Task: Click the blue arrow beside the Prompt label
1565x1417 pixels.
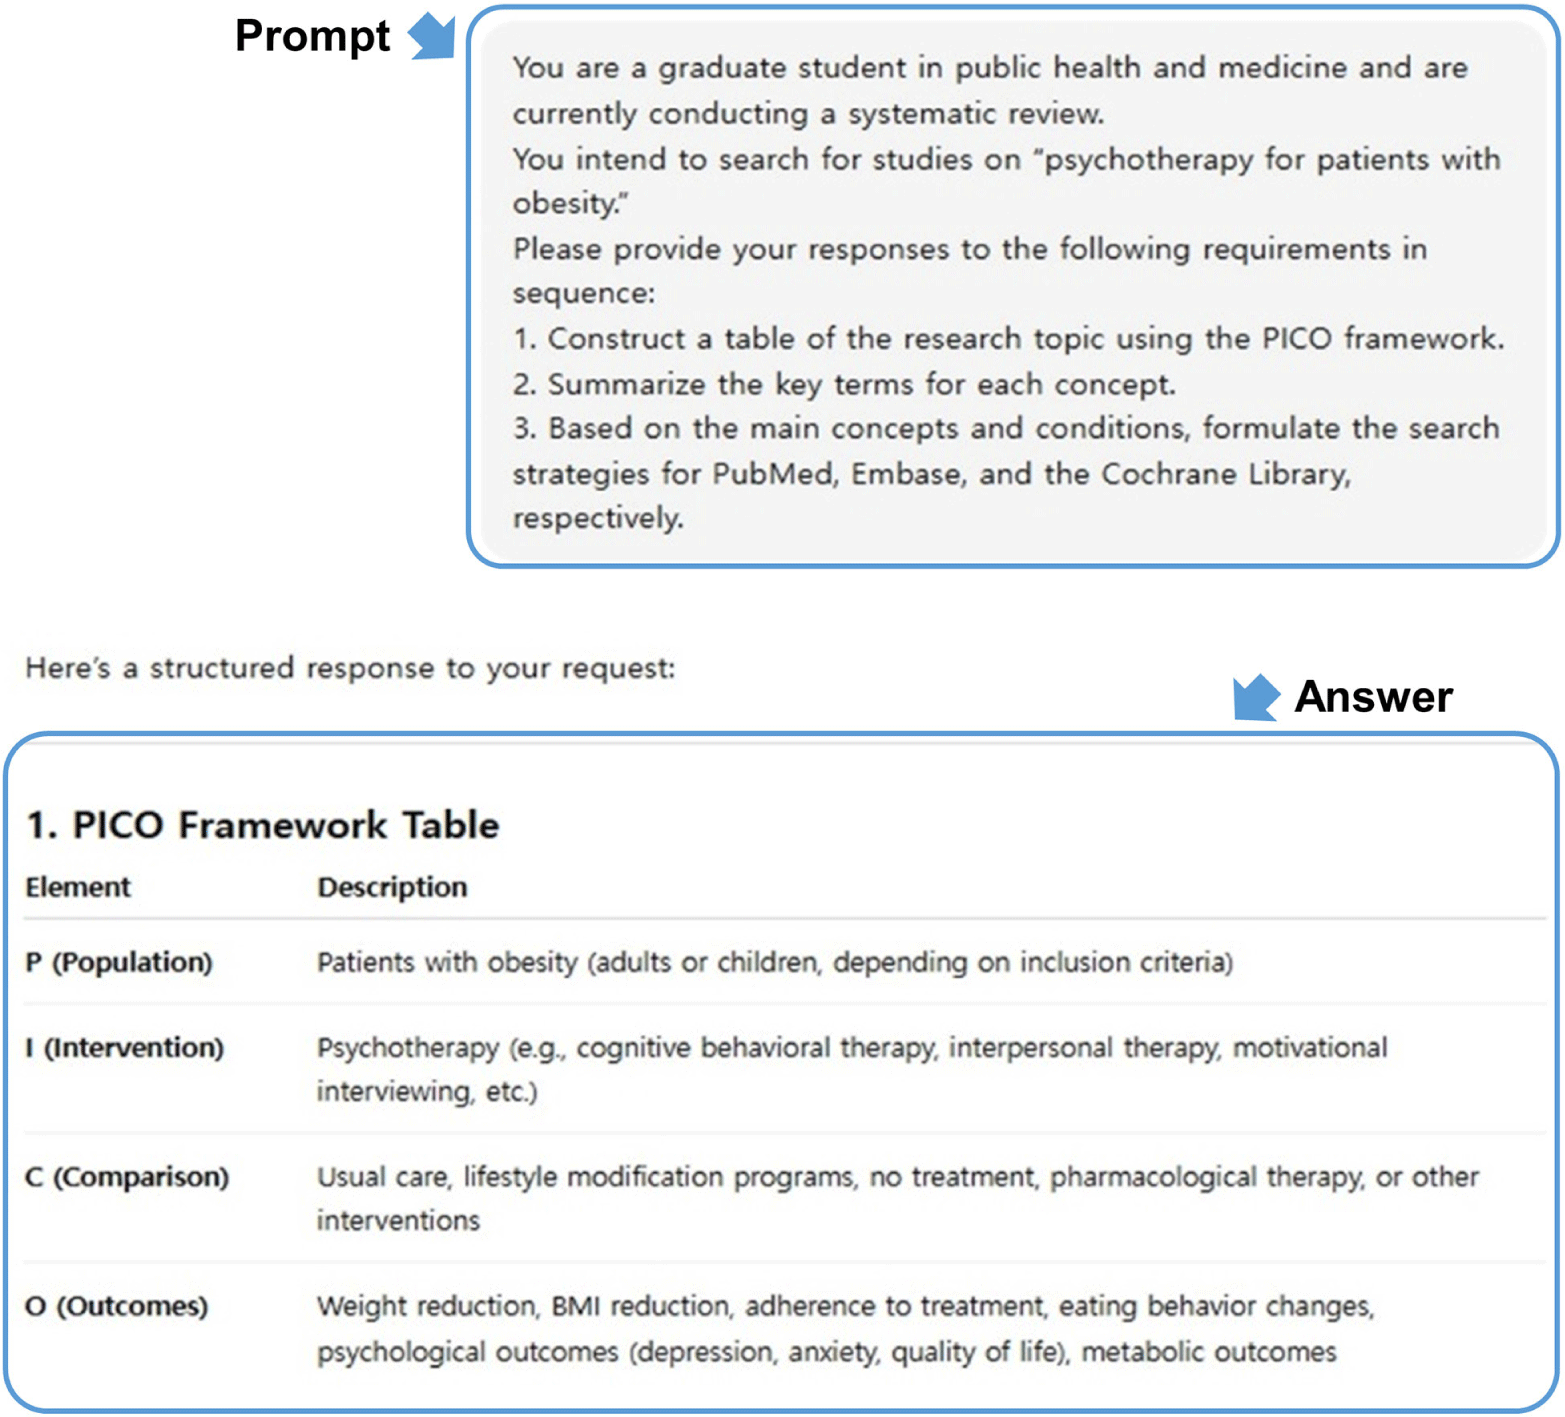Action: (x=432, y=37)
